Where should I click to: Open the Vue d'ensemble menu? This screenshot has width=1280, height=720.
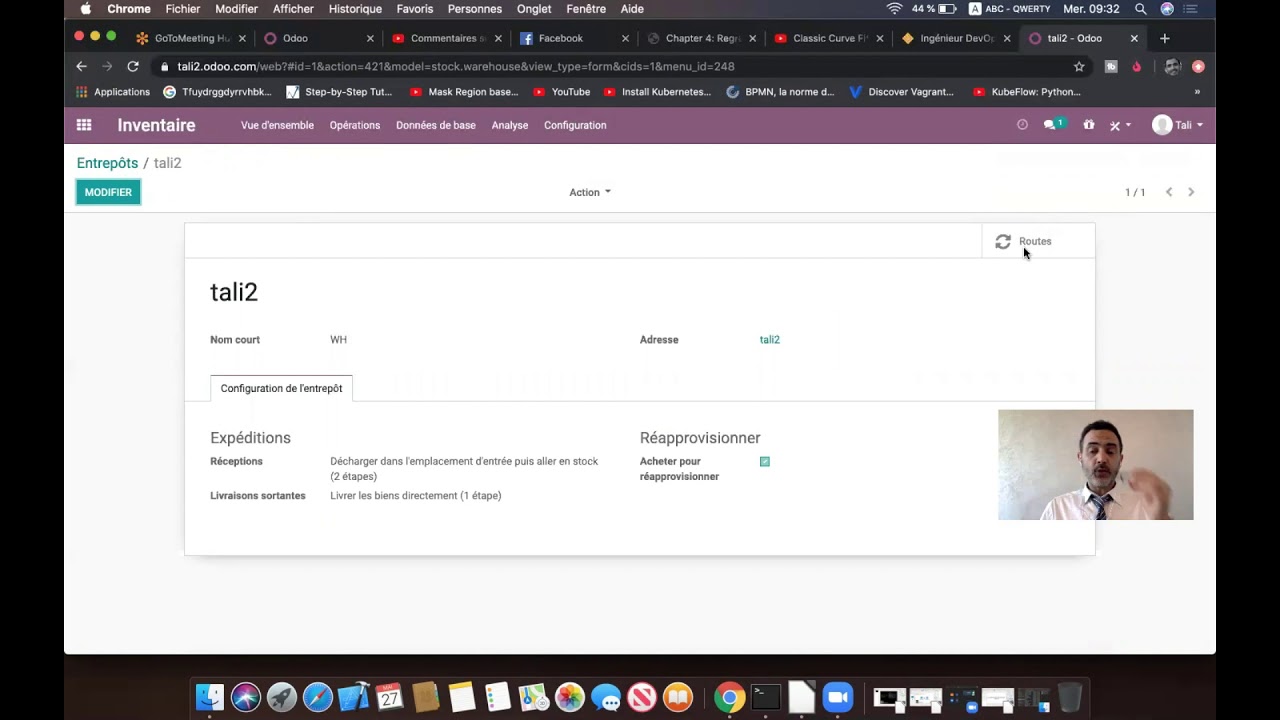coord(277,125)
